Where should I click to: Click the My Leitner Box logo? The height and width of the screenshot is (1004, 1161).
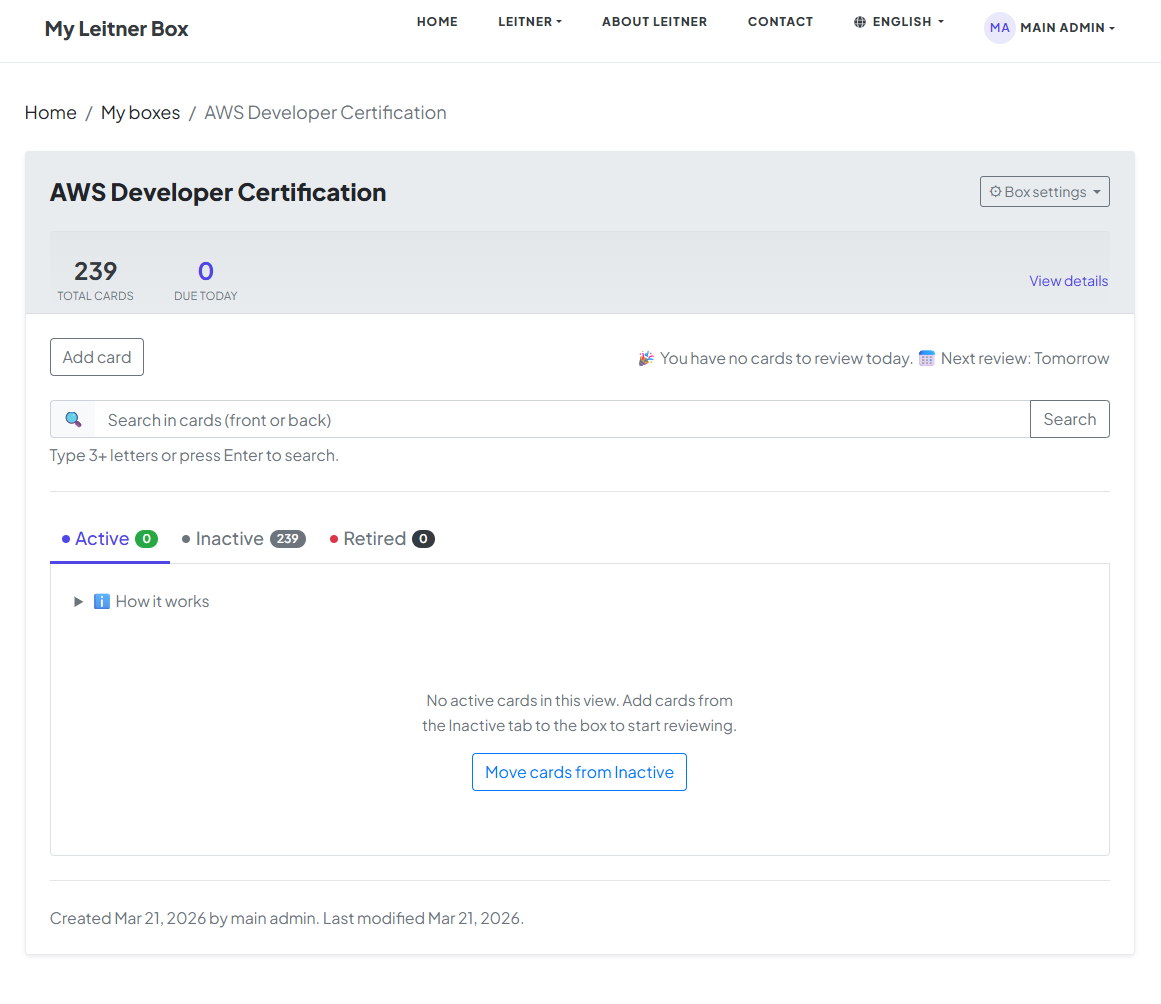pyautogui.click(x=116, y=29)
